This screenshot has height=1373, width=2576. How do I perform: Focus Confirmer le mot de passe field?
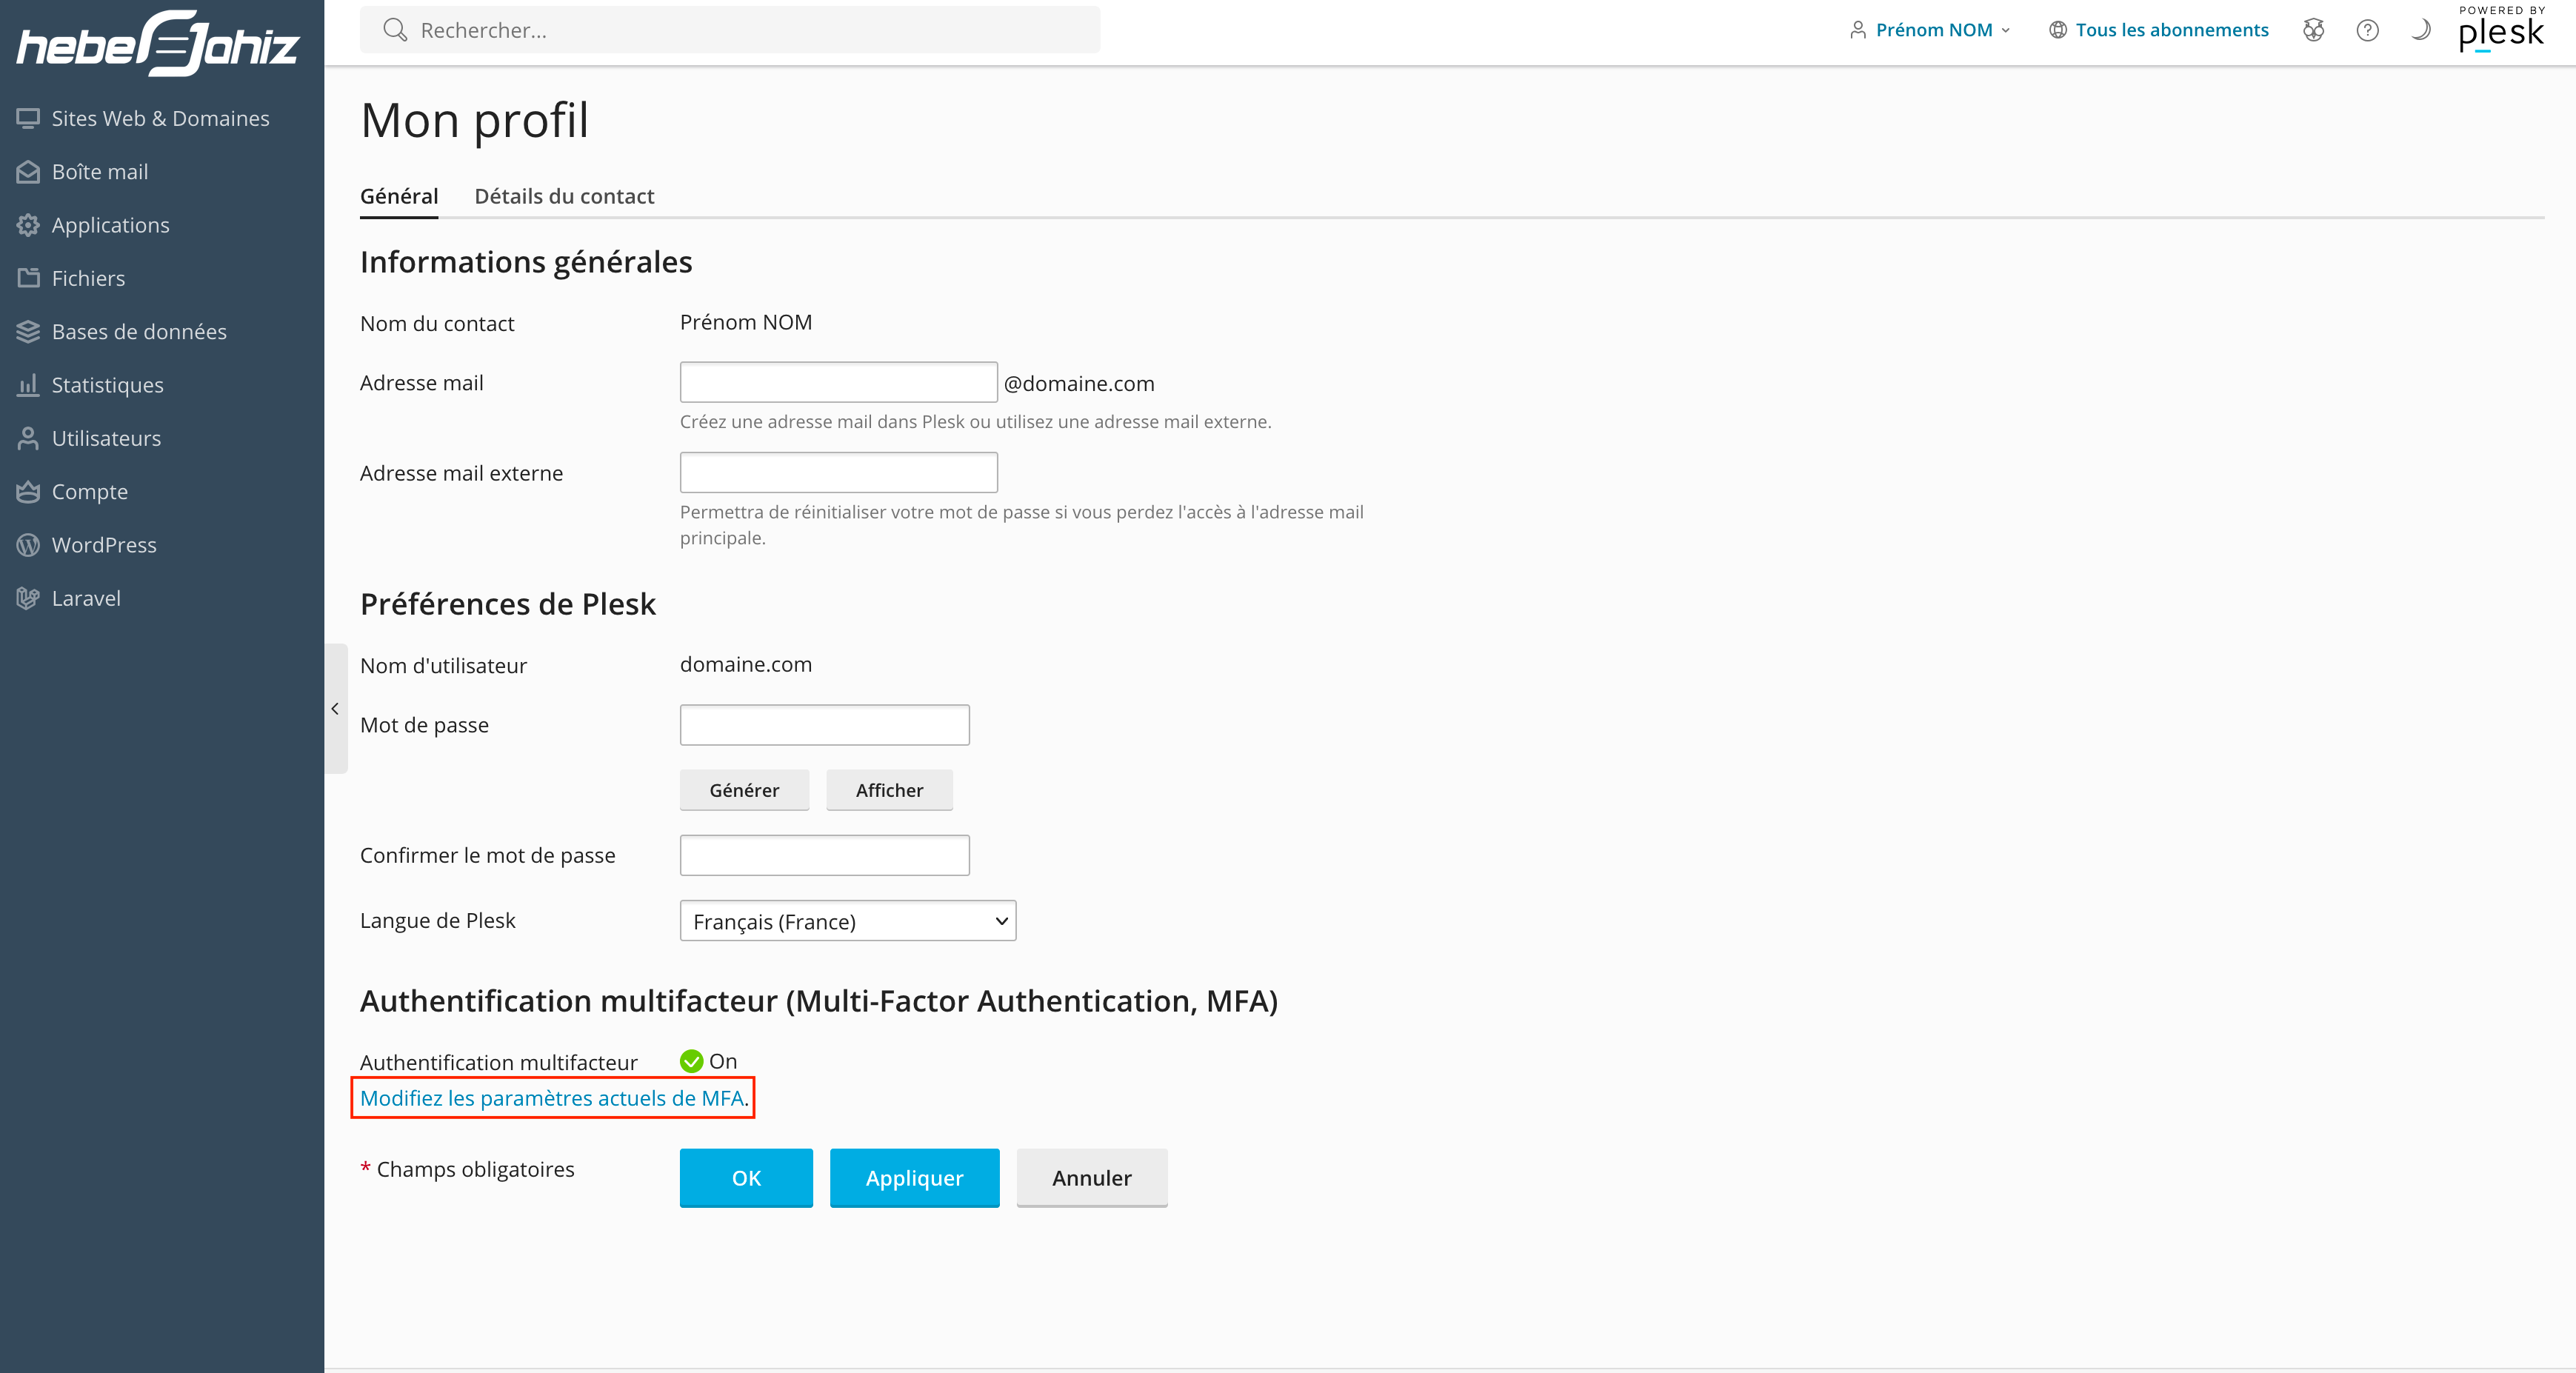pos(825,855)
